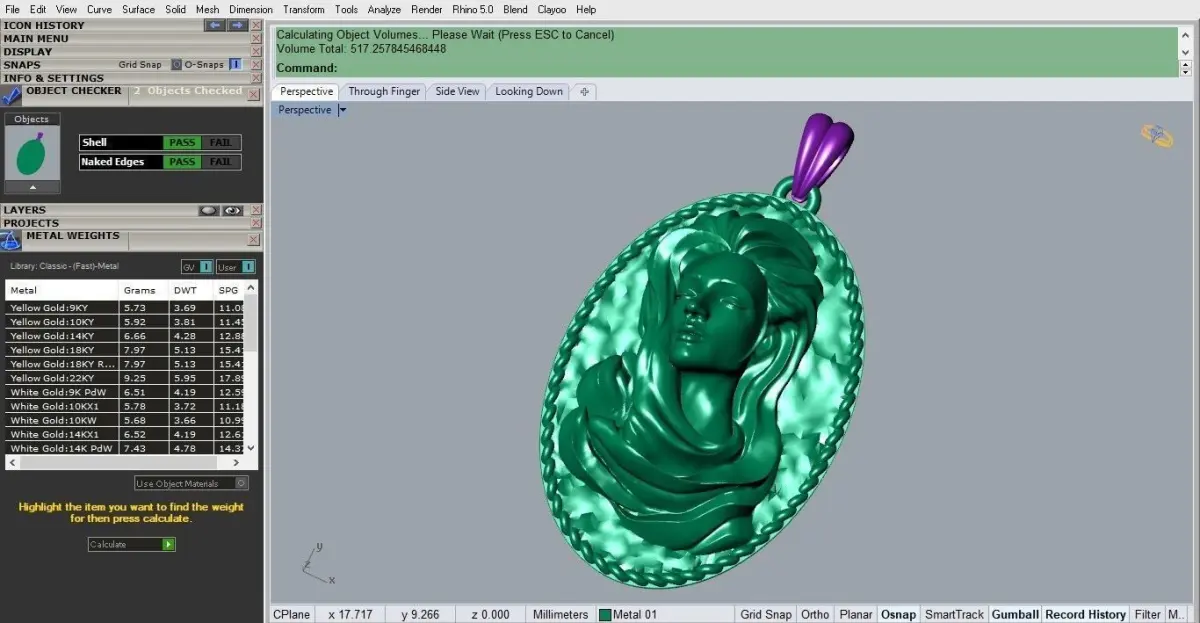1200x623 pixels.
Task: Open the Surface menu
Action: 138,9
